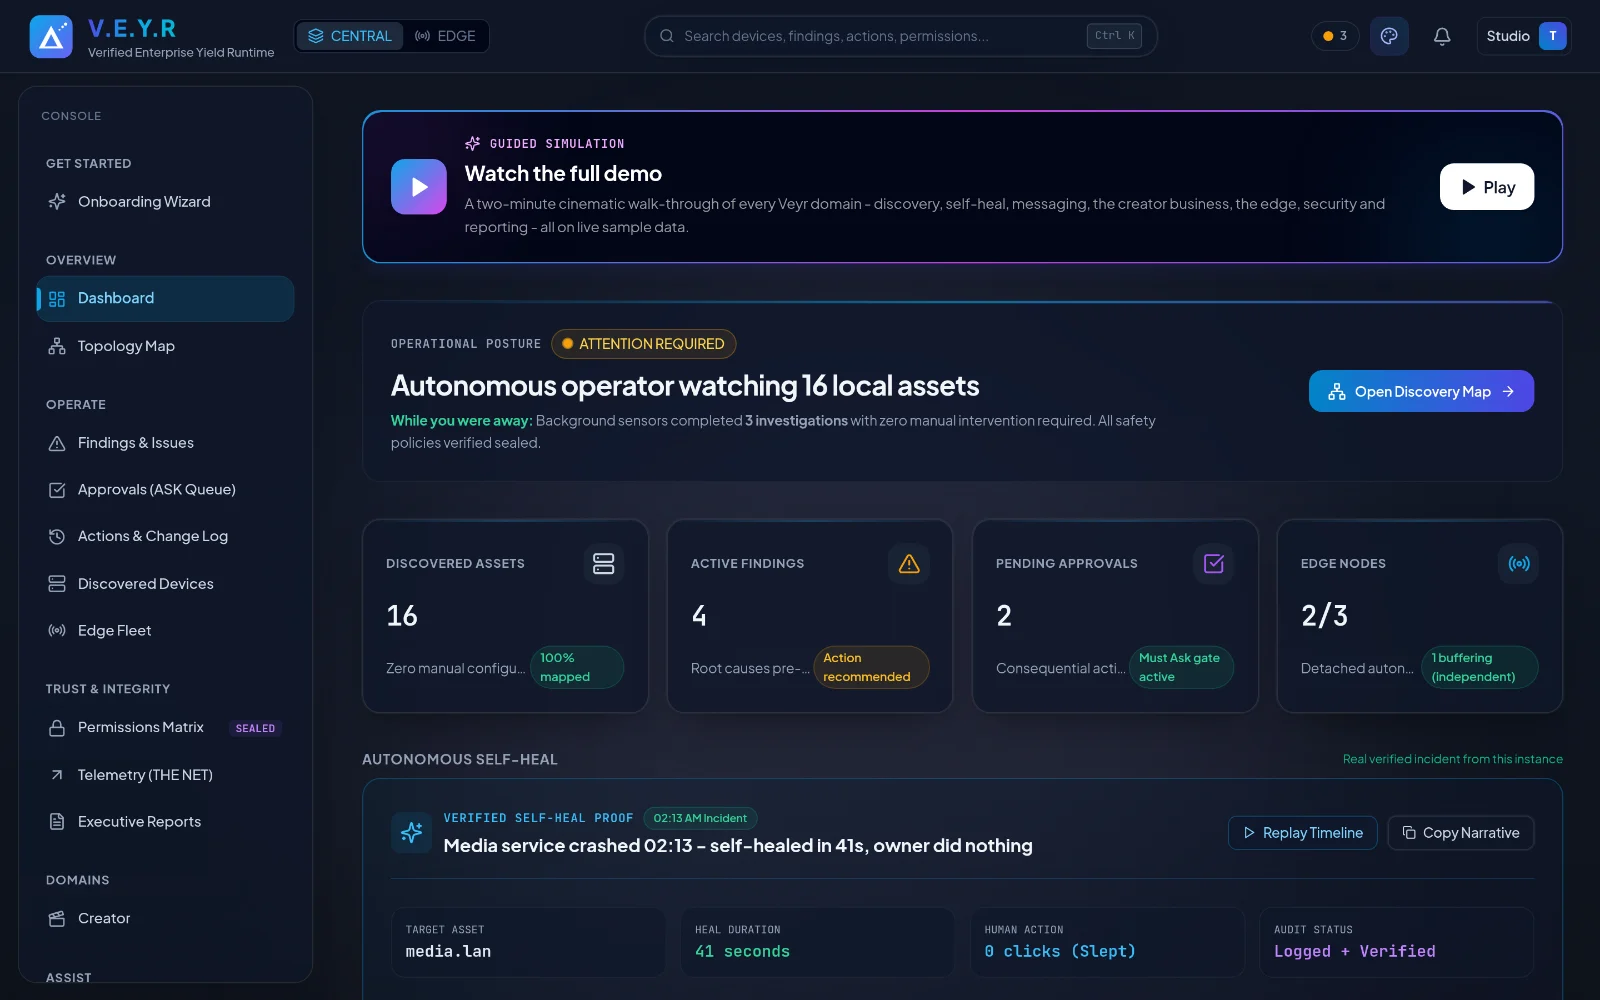1600x1000 pixels.
Task: Click the Discovered Assets server icon
Action: (603, 563)
